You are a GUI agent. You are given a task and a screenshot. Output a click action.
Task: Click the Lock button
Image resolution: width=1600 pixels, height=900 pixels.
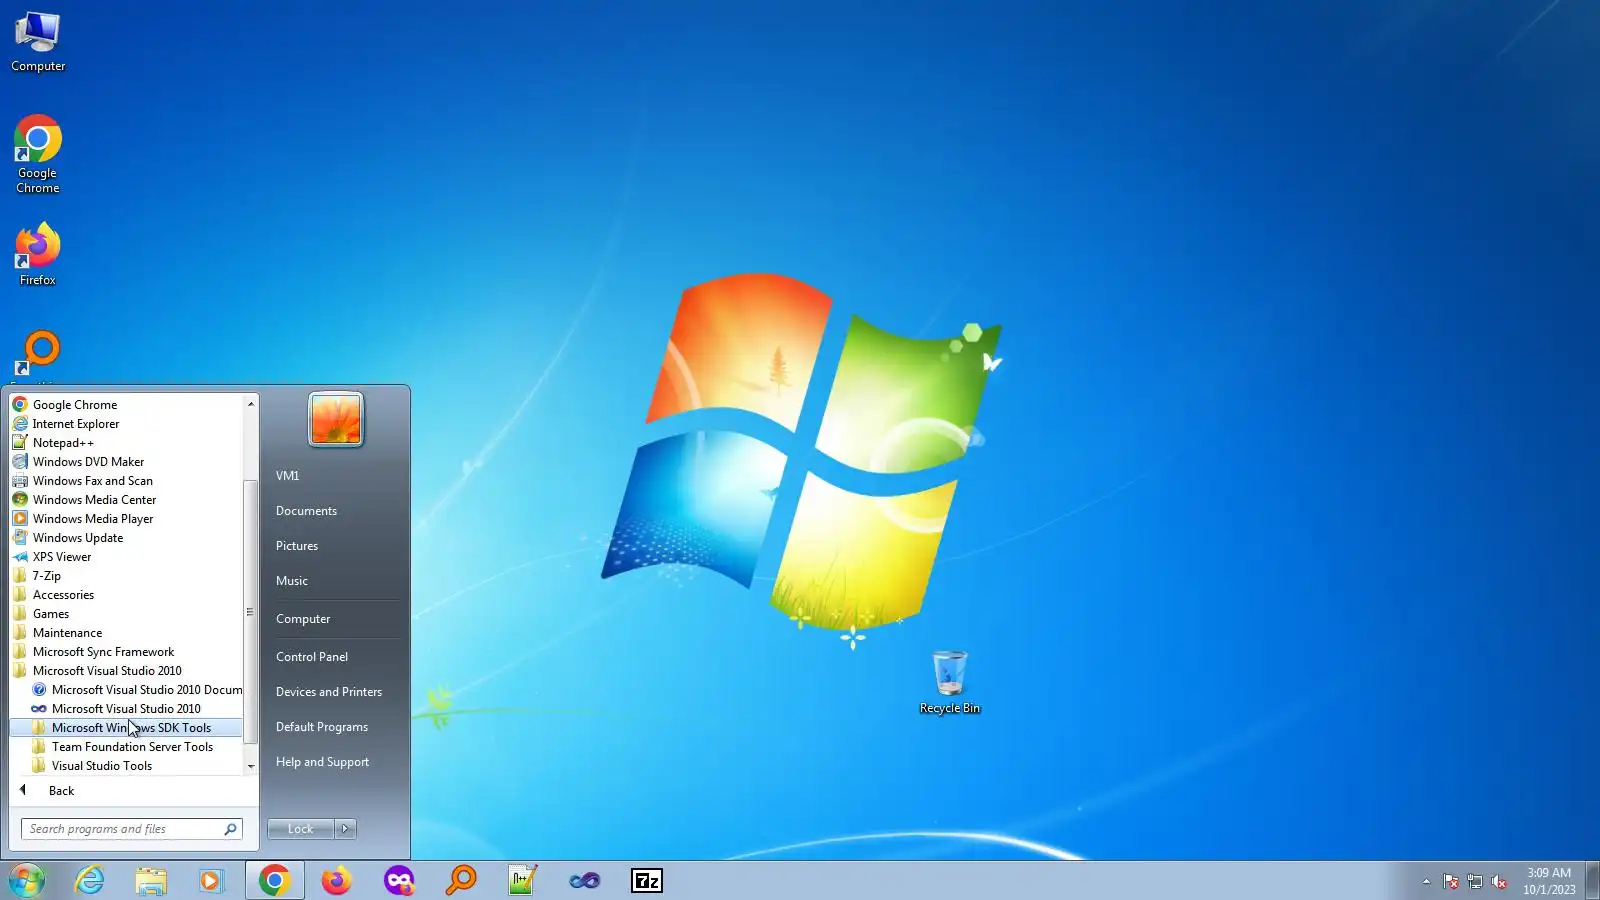click(x=301, y=829)
